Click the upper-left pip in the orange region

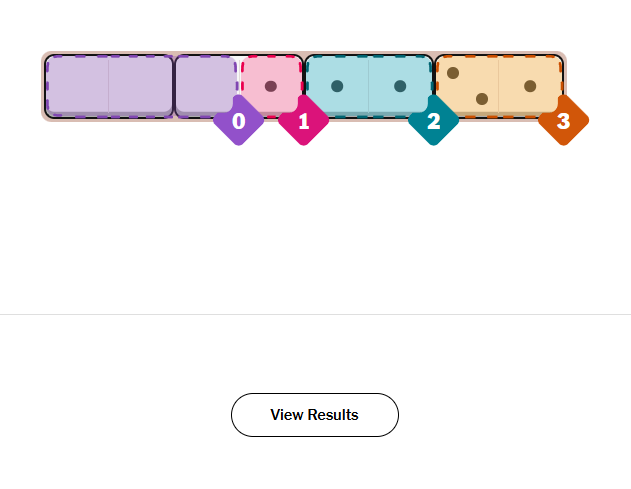453,73
